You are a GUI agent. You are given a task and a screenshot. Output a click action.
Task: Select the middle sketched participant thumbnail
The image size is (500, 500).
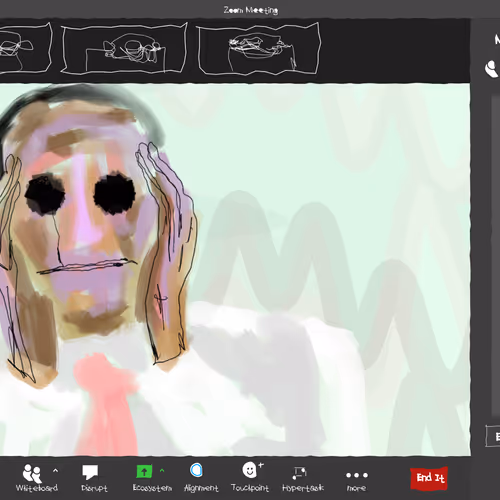124,49
